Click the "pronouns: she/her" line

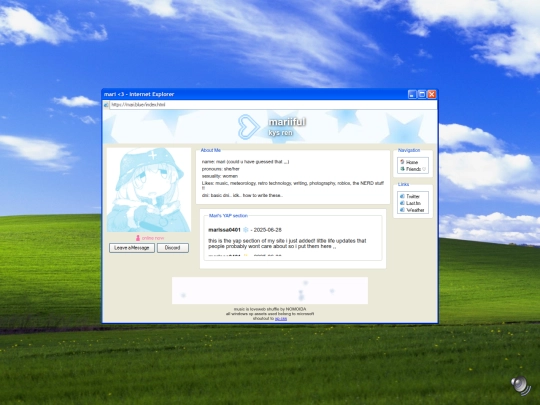[x=220, y=169]
